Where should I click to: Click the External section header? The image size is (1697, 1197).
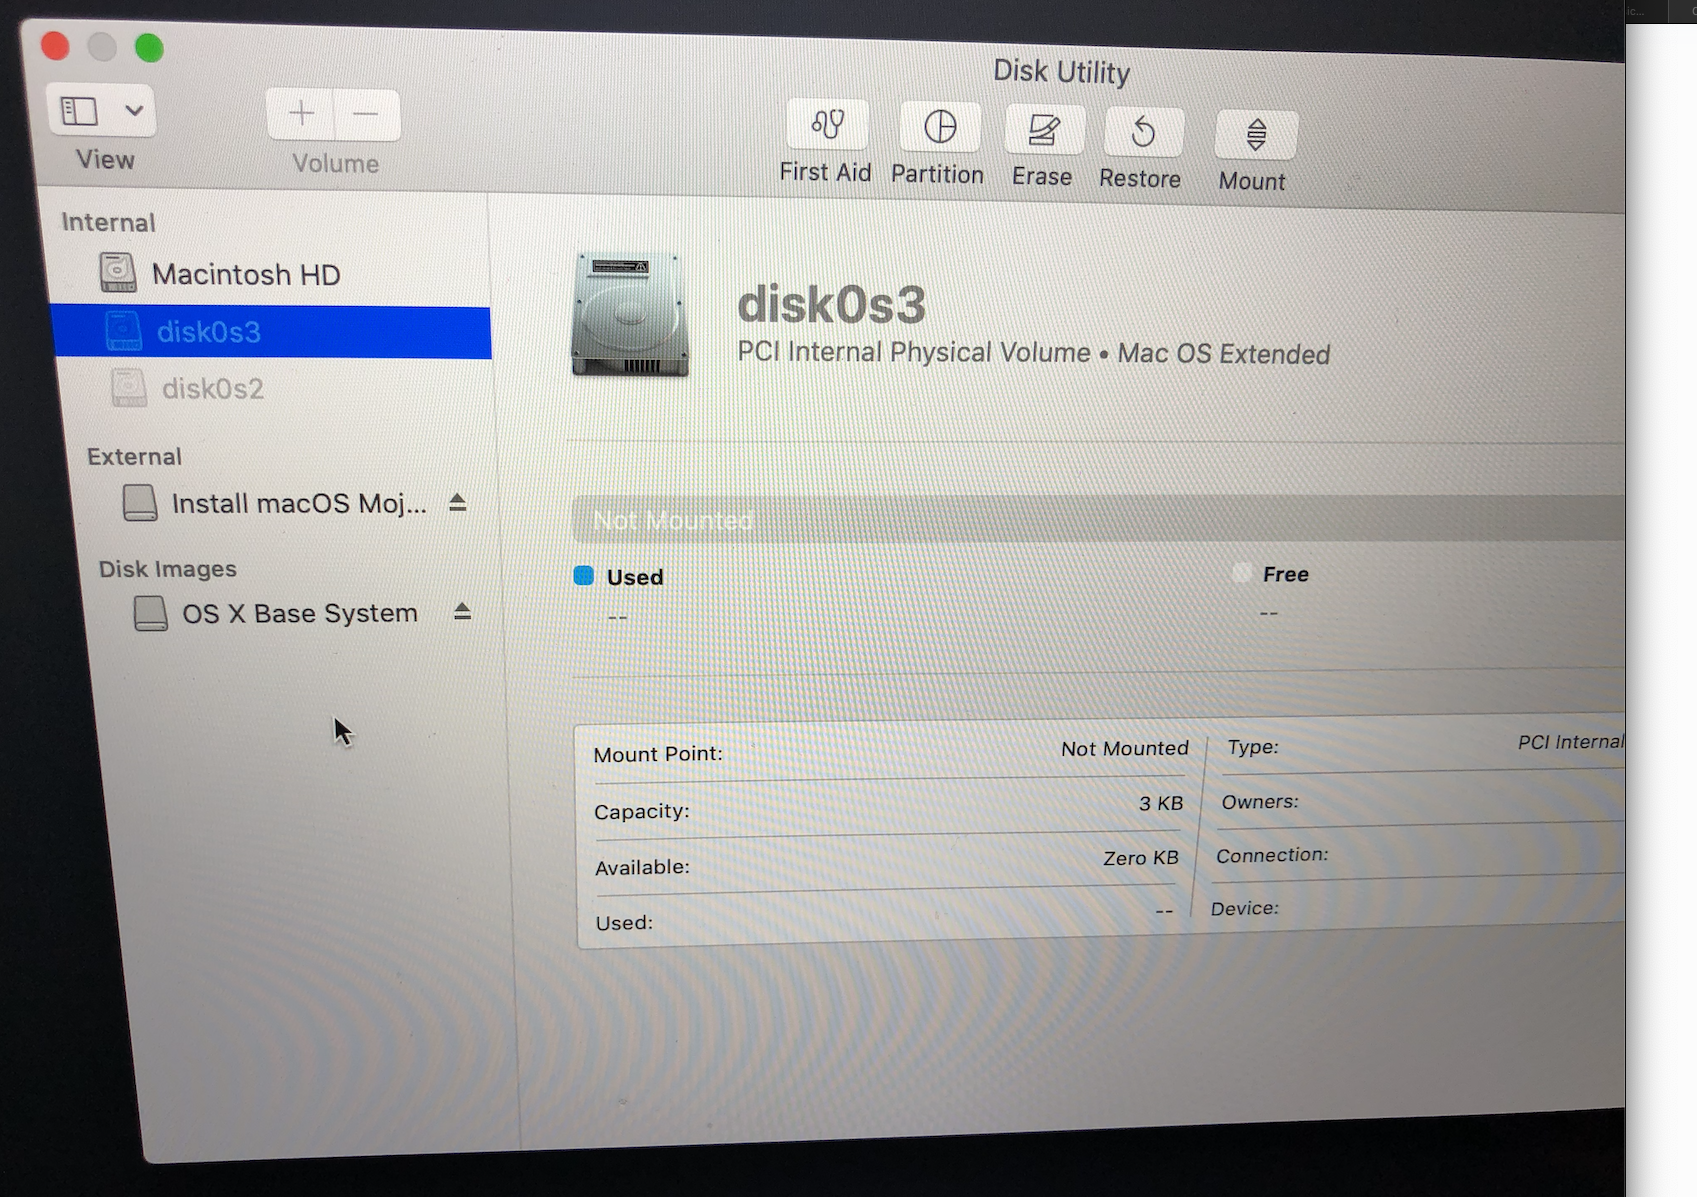tap(134, 456)
